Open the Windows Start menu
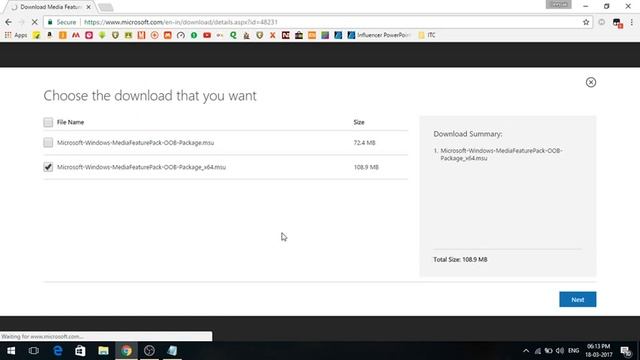 pyautogui.click(x=11, y=351)
